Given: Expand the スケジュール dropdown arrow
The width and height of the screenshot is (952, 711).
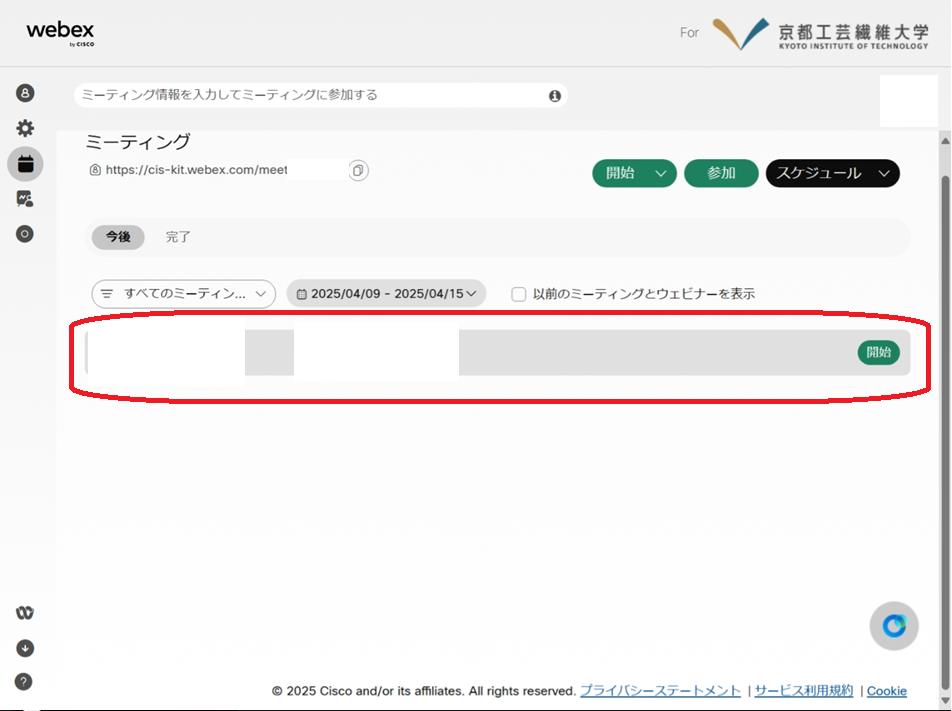Looking at the screenshot, I should click(884, 174).
